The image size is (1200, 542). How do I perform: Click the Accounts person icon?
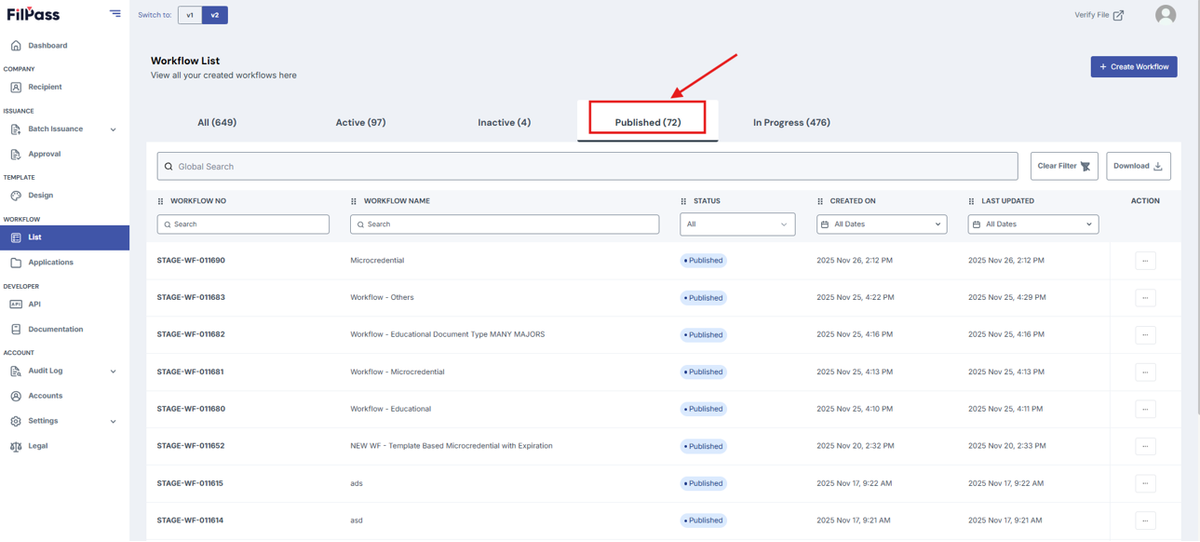[16, 396]
